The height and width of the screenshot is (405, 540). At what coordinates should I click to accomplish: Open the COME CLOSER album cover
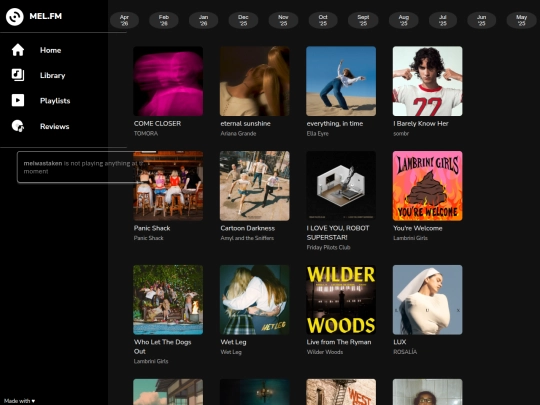coord(168,81)
